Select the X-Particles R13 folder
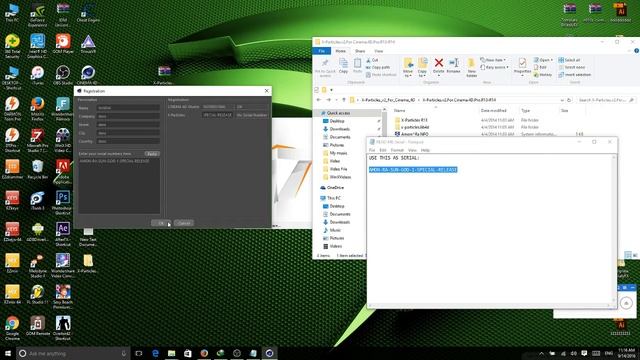 pyautogui.click(x=414, y=120)
